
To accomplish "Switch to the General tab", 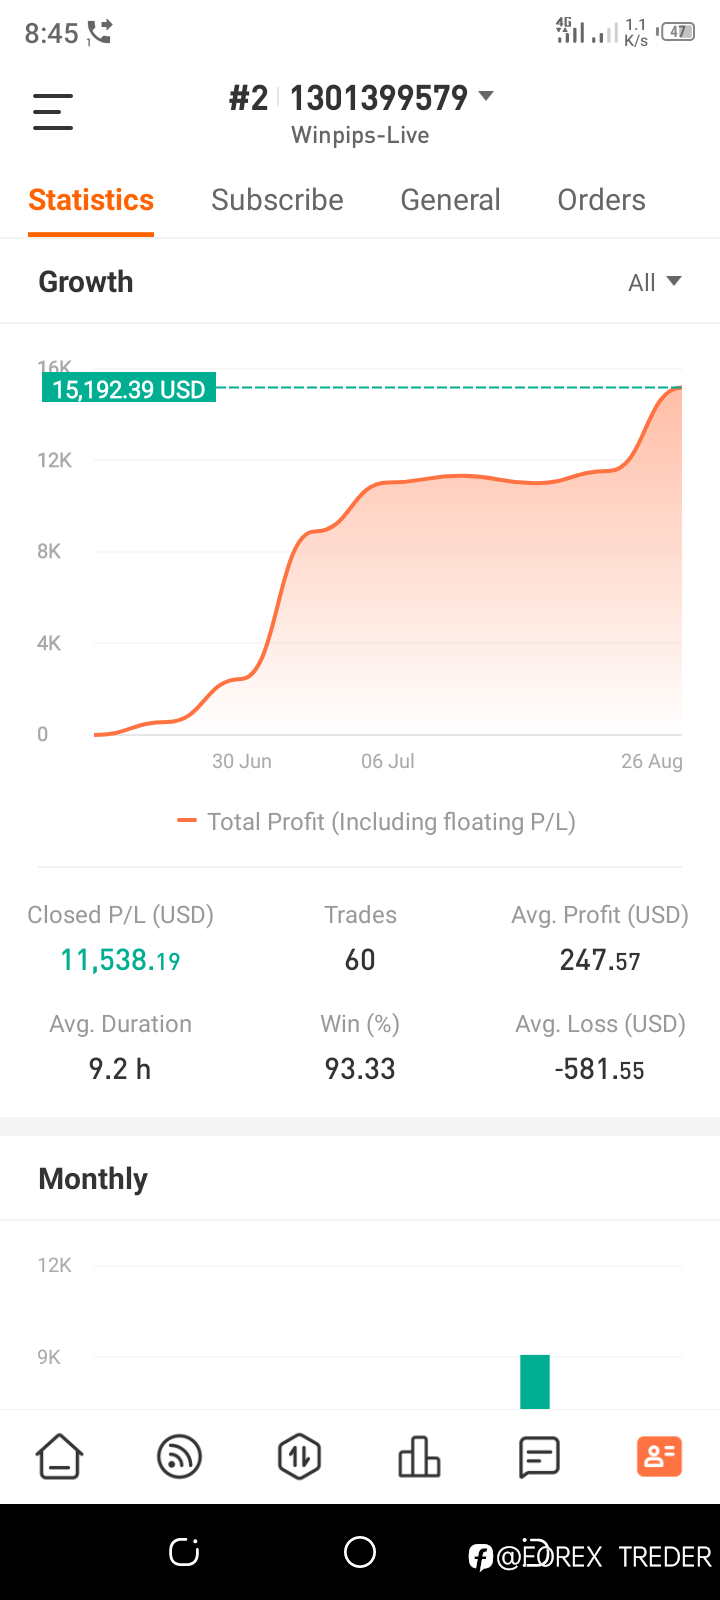I will pos(450,200).
